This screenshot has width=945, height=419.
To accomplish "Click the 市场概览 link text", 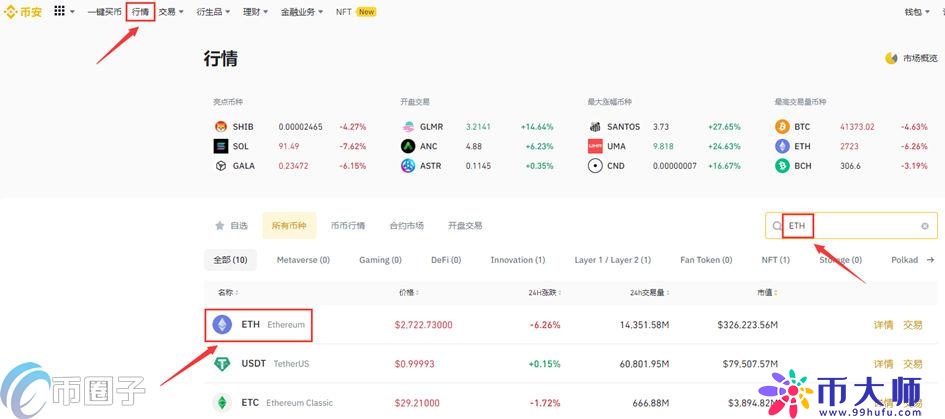I will 920,58.
